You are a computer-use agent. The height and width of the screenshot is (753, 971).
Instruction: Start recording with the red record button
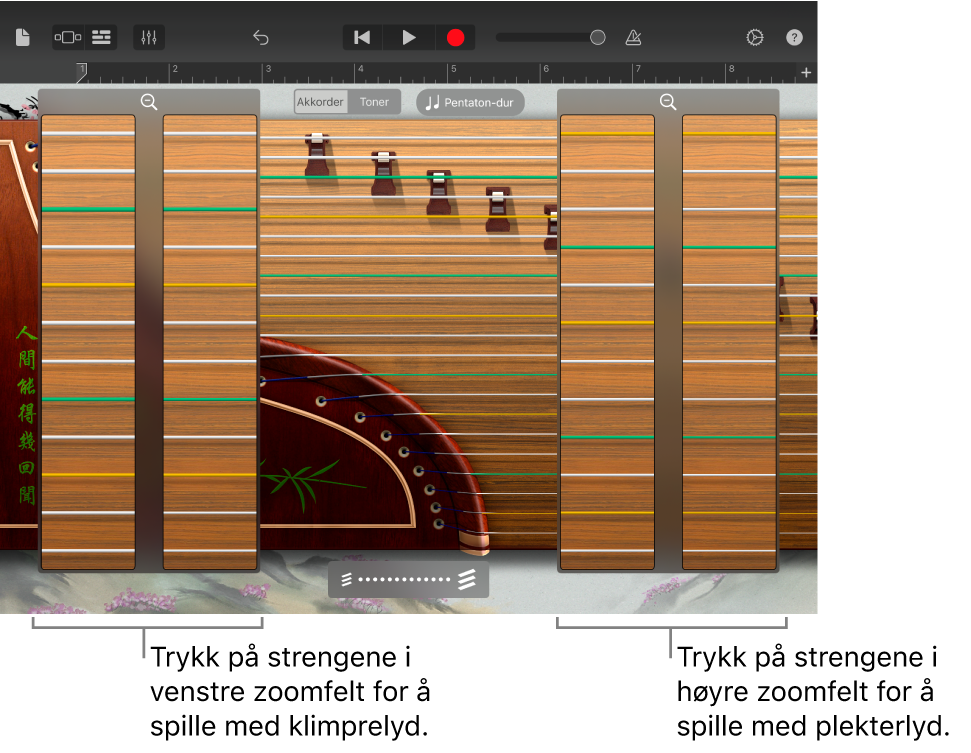coord(455,37)
